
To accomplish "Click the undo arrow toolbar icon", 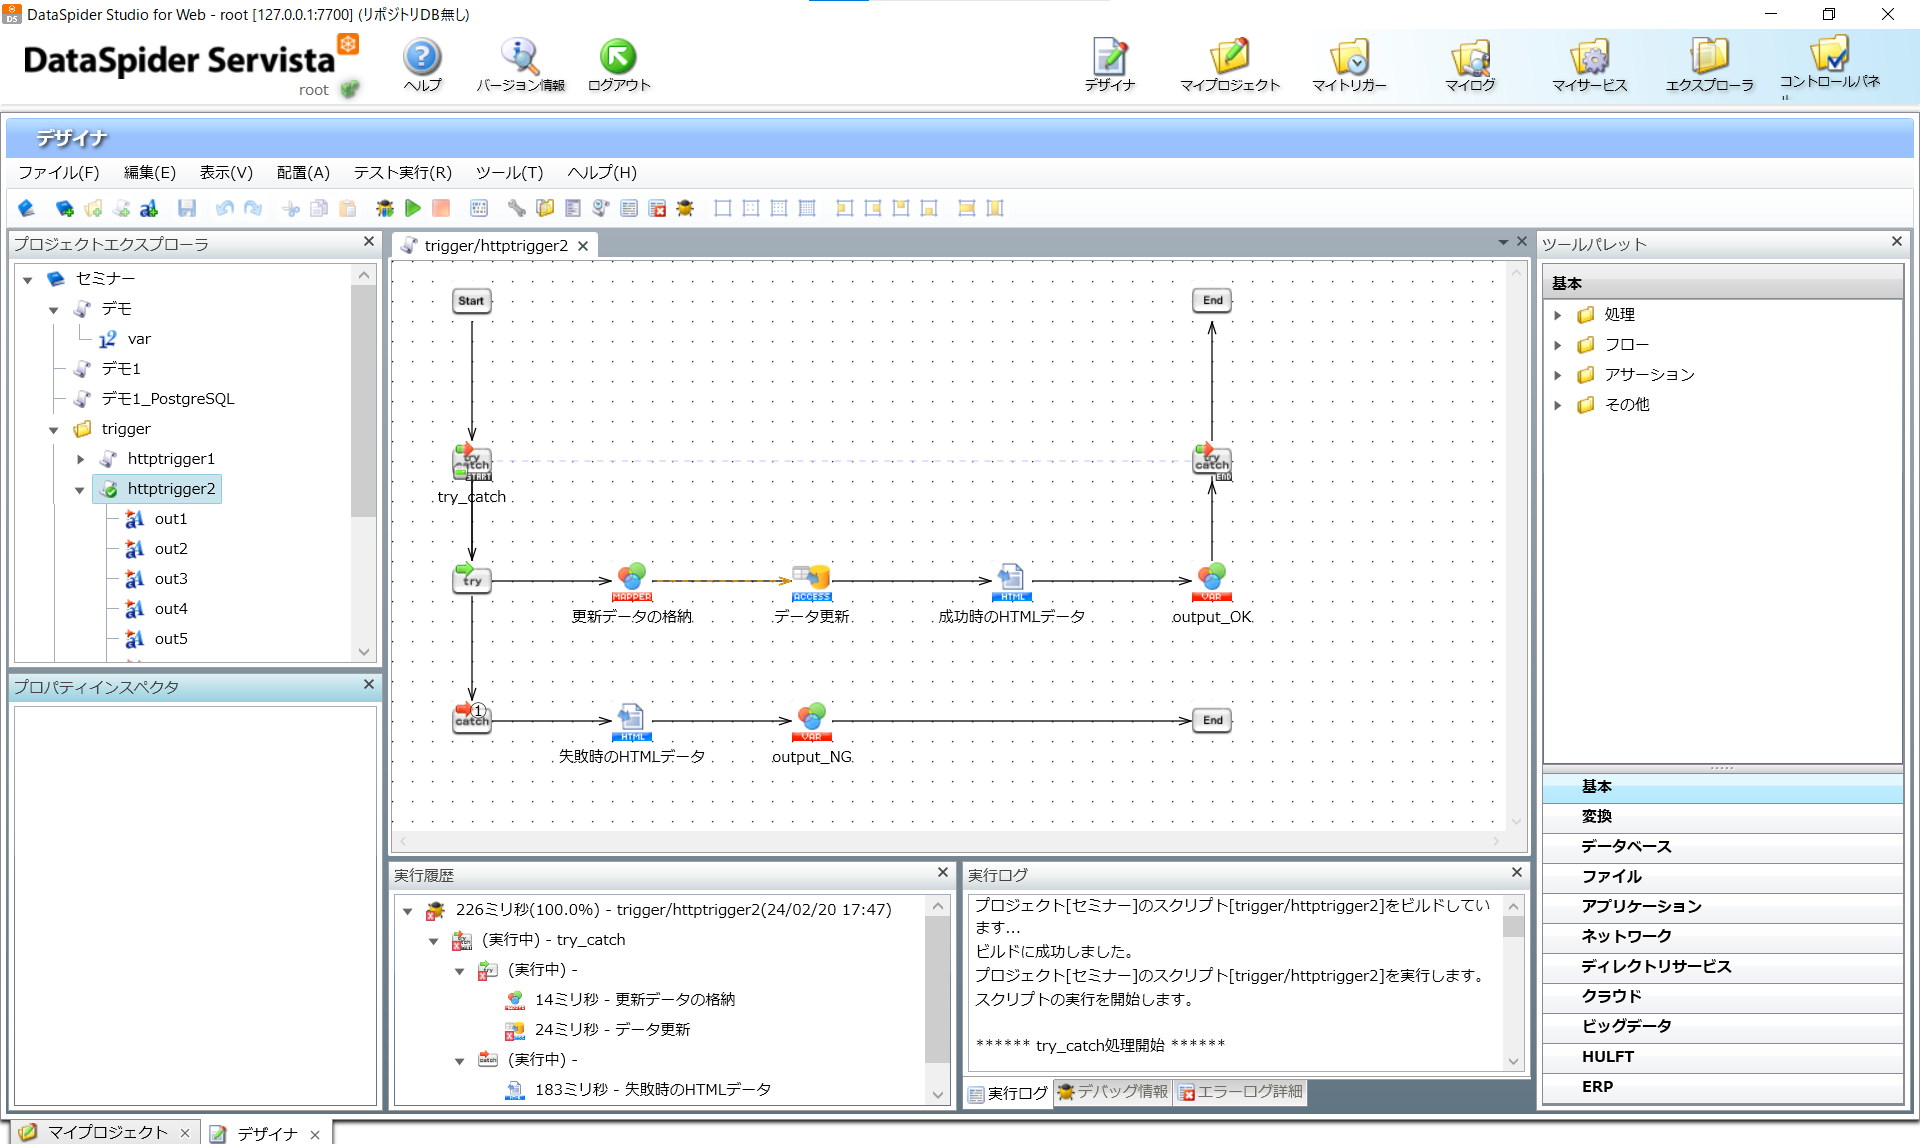I will pos(224,208).
